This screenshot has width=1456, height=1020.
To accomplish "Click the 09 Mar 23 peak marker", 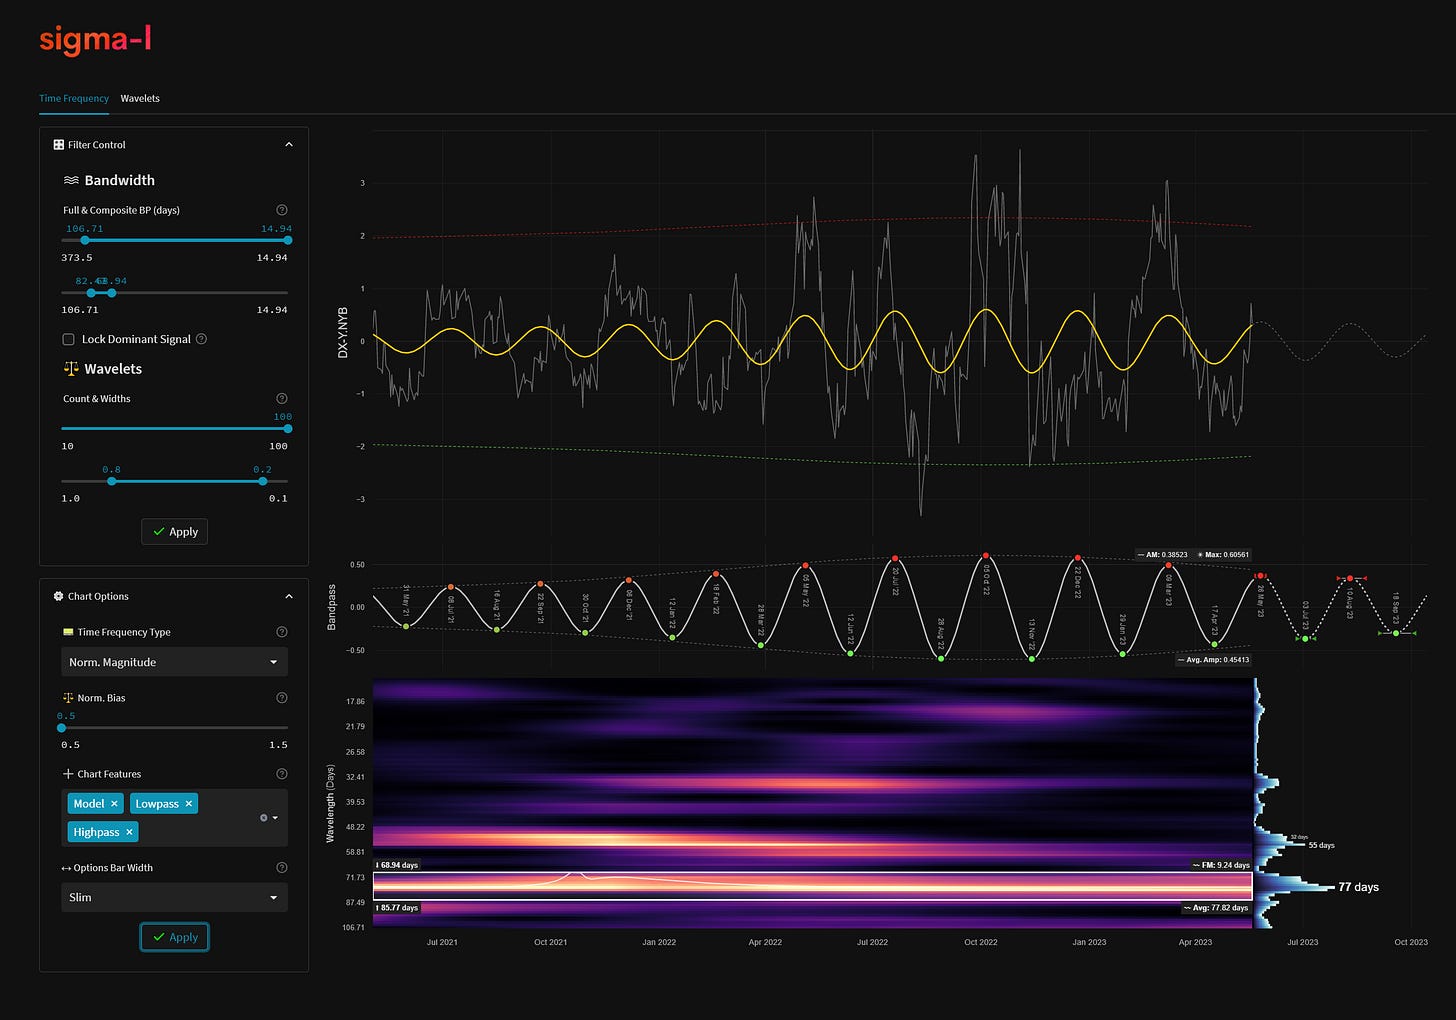I will [x=1168, y=565].
